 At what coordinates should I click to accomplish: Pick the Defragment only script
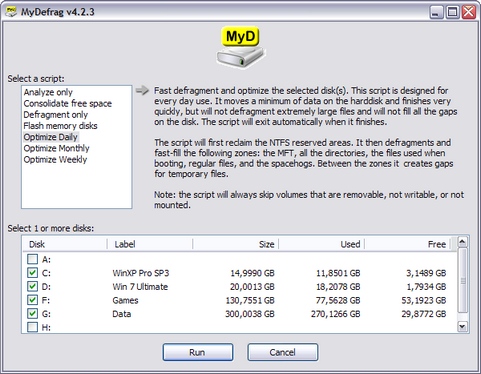tap(56, 115)
